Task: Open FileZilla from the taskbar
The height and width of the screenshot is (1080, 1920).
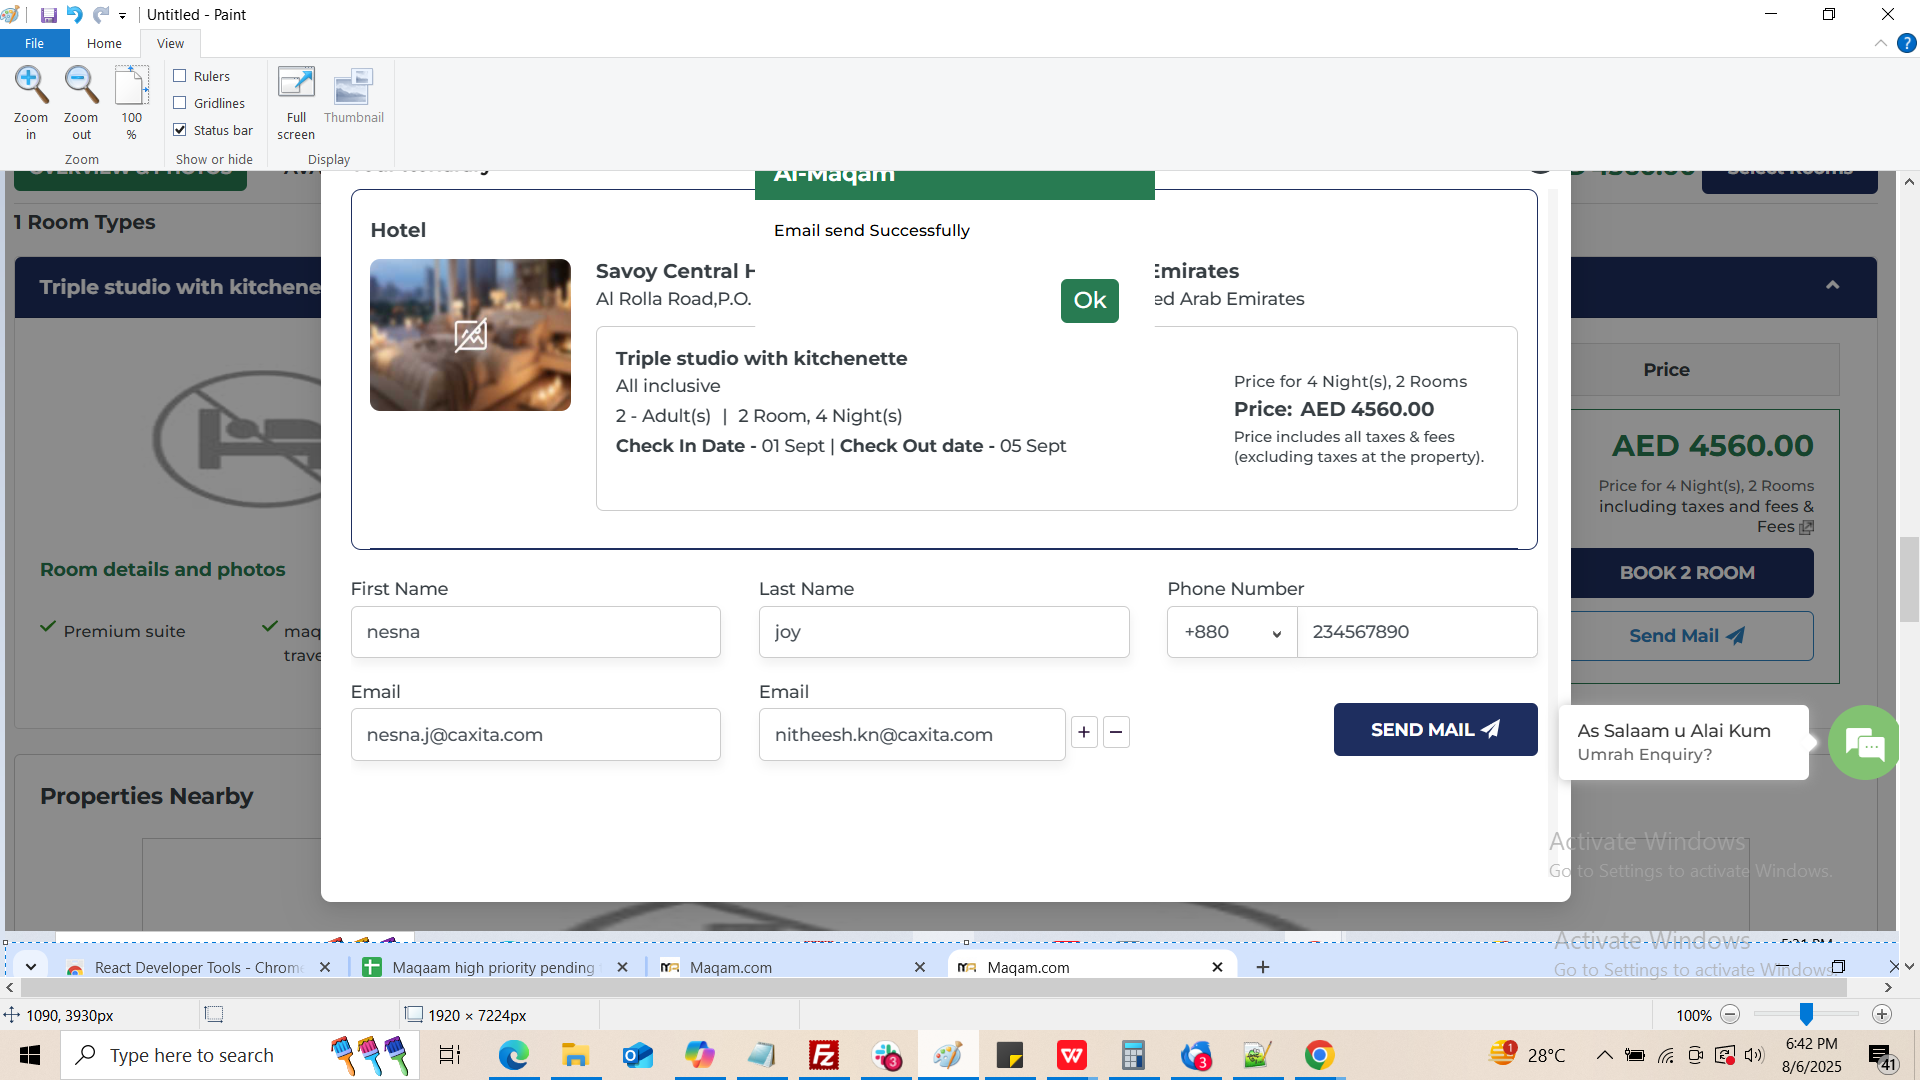Action: tap(824, 1056)
